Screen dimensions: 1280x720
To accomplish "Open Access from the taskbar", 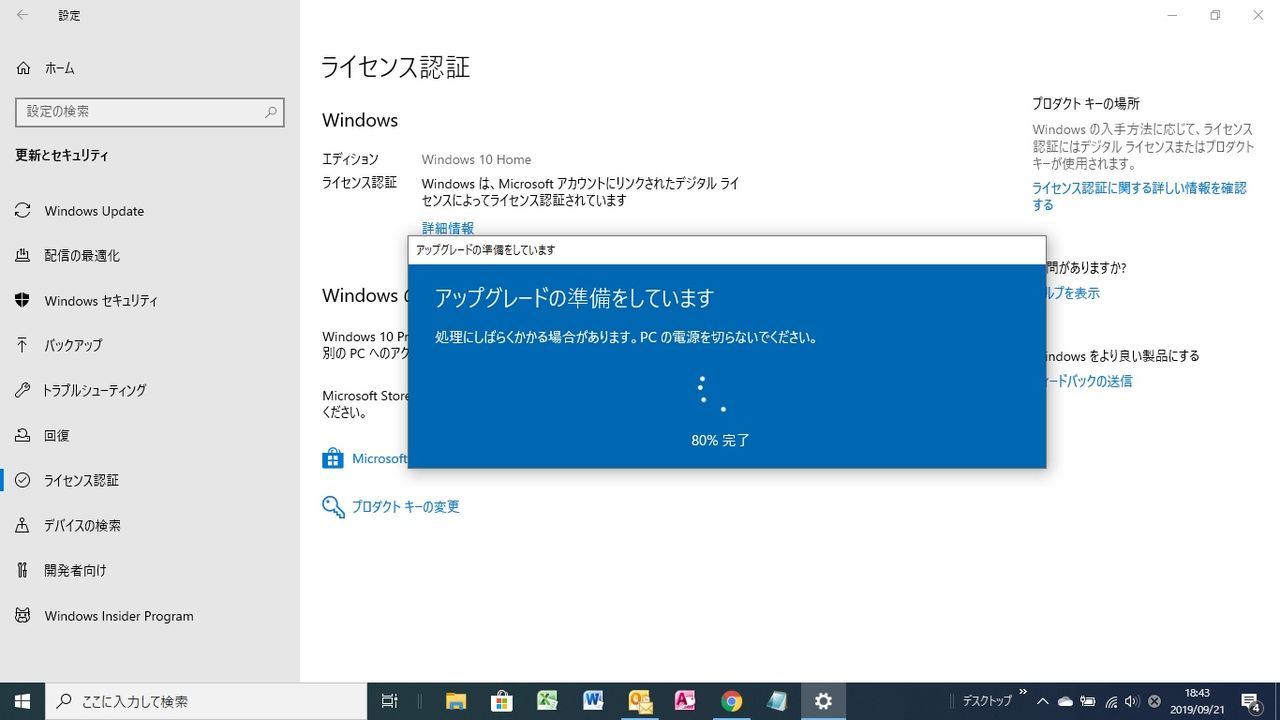I will click(x=685, y=701).
